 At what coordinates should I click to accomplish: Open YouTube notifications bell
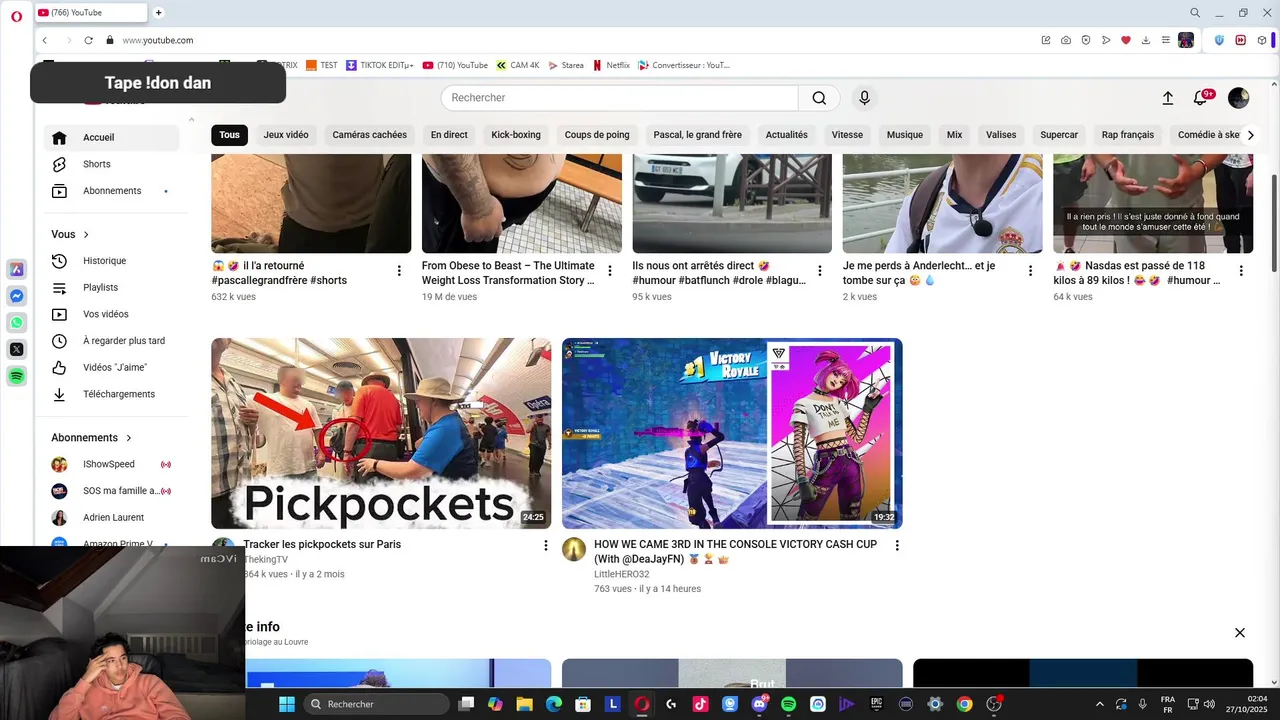[x=1201, y=97]
